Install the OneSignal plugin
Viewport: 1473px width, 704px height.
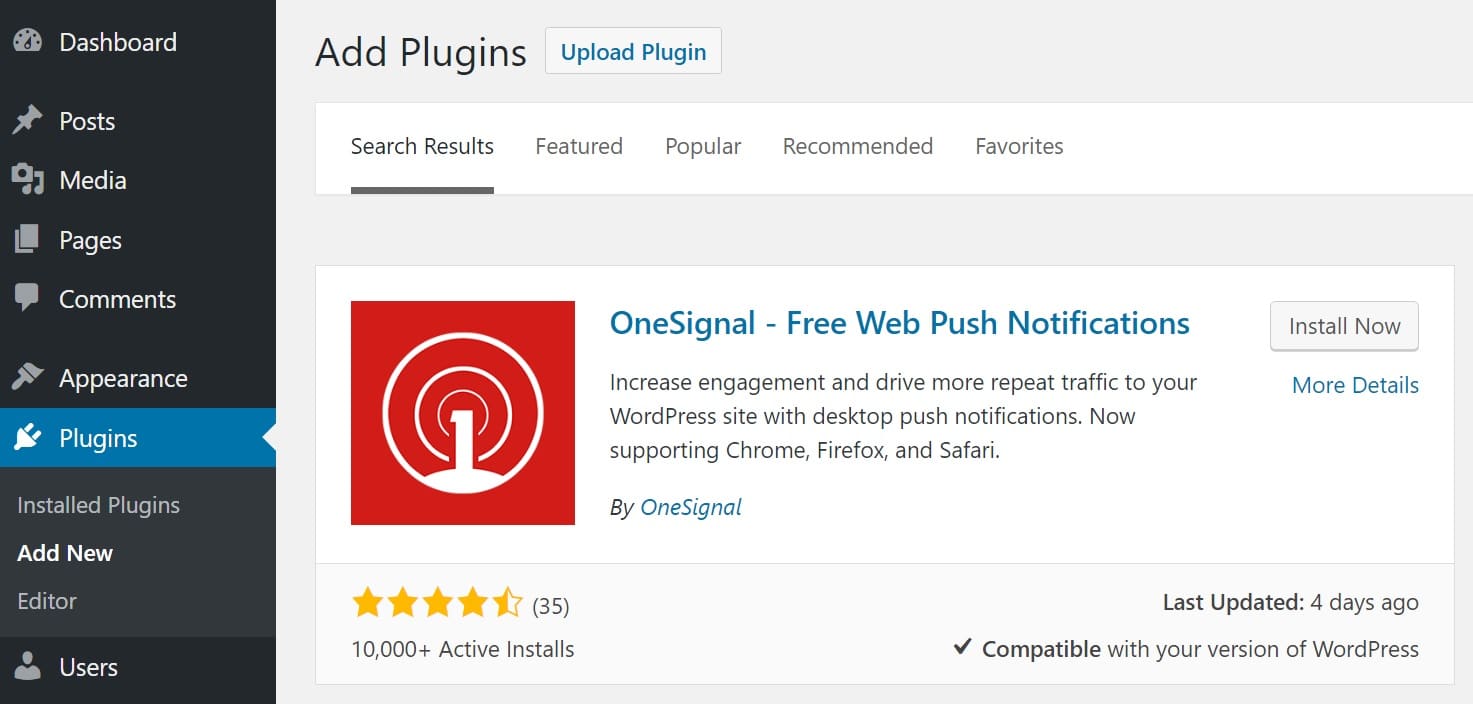(x=1344, y=326)
